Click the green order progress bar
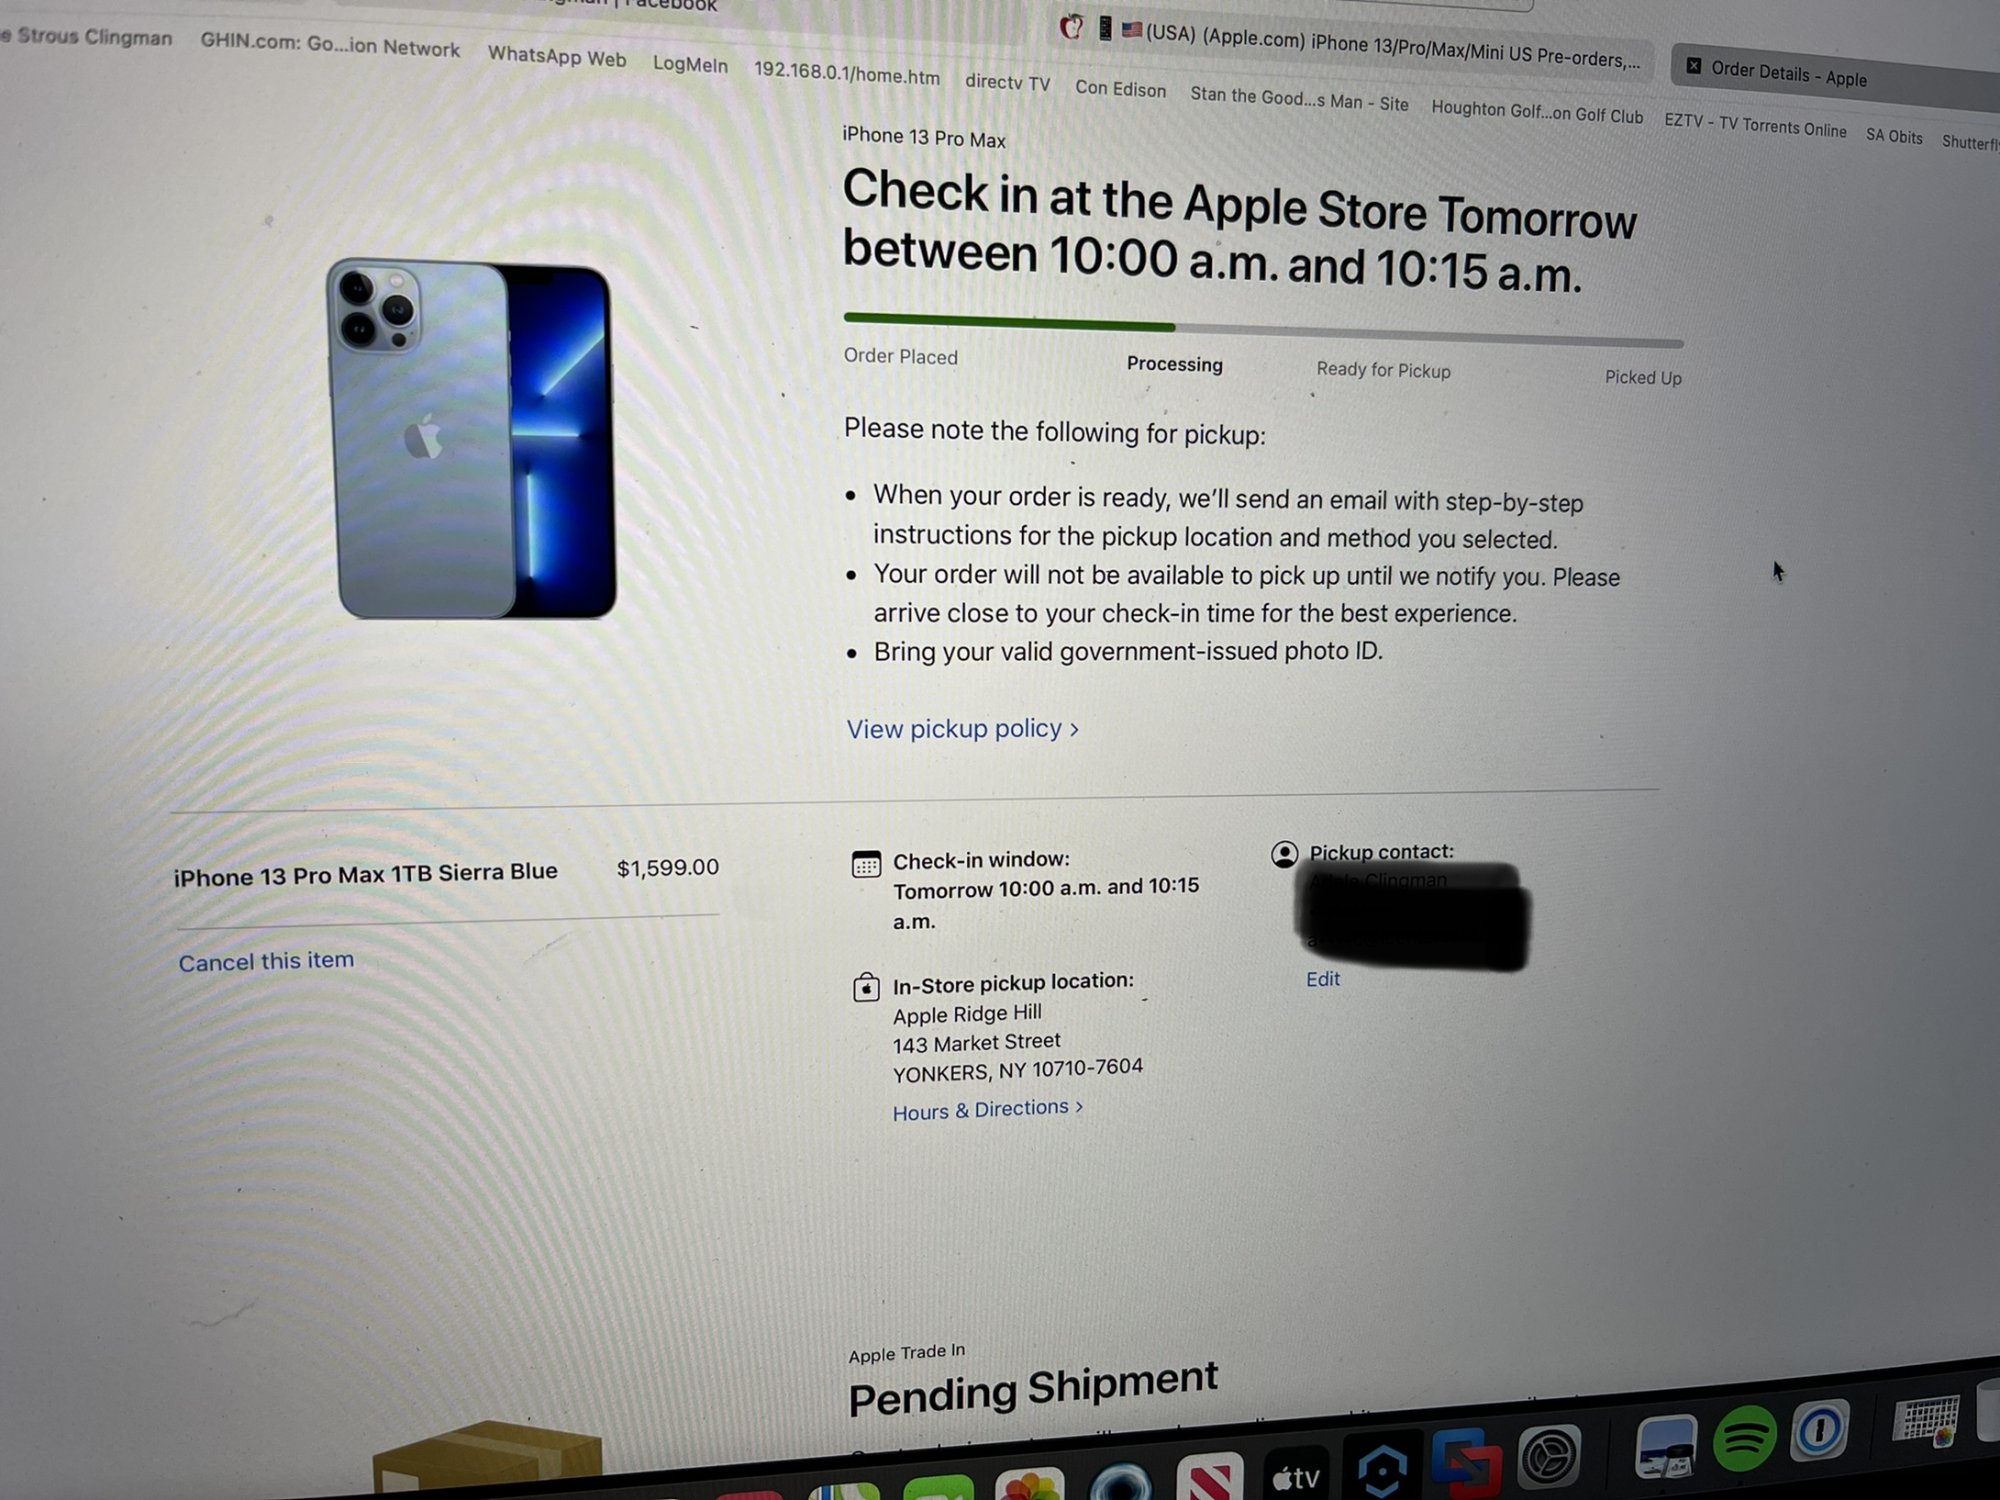Viewport: 2000px width, 1500px height. [1009, 322]
